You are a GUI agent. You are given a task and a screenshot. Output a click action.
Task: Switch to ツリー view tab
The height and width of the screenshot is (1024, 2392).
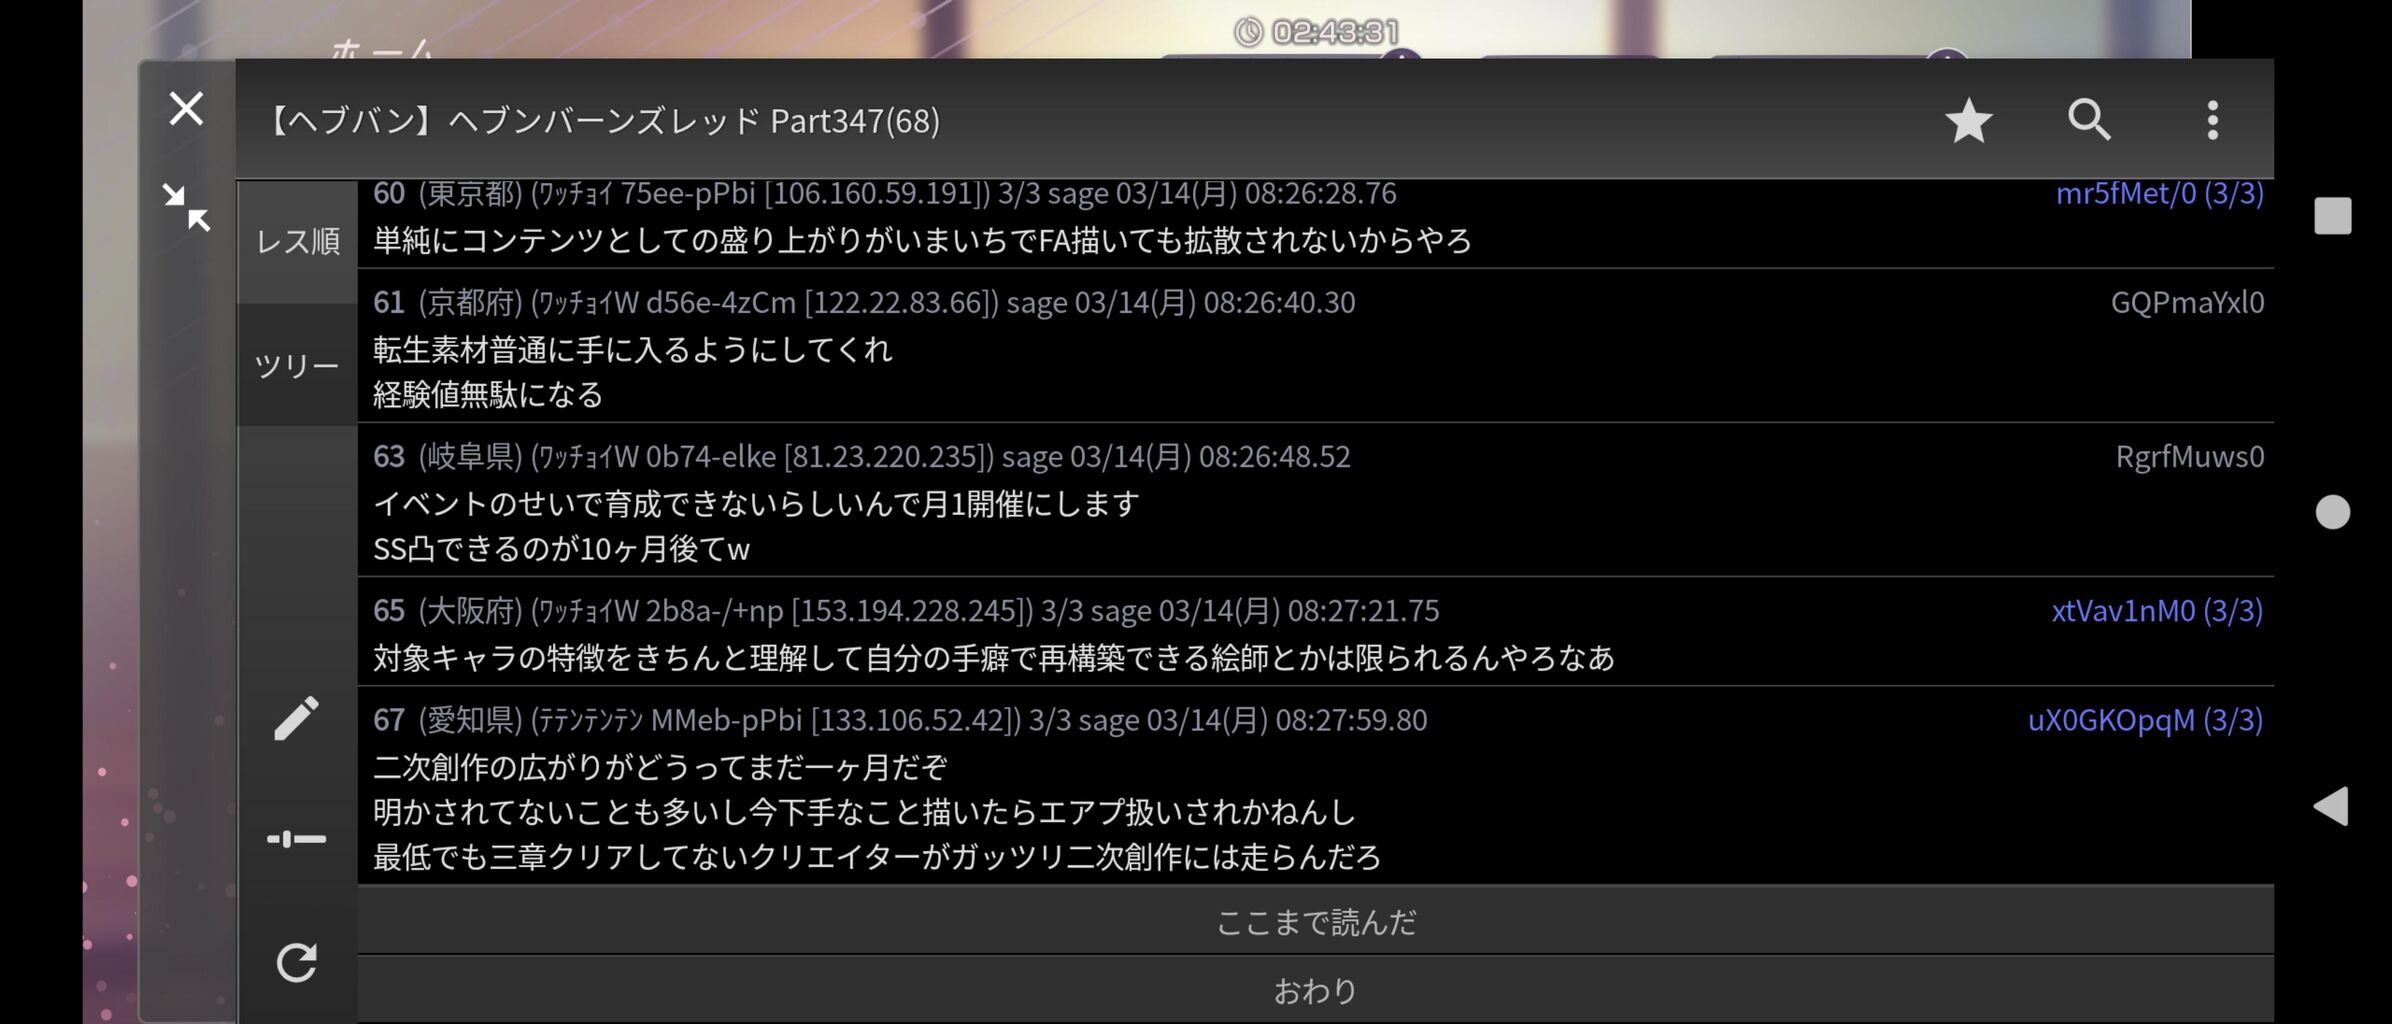(x=297, y=365)
